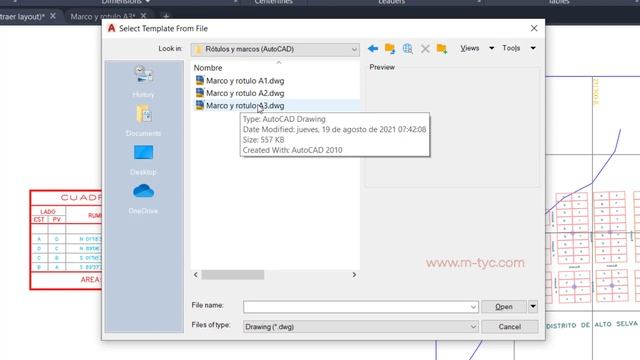Viewport: 640px width, 360px height.
Task: Create a new folder
Action: click(x=442, y=49)
